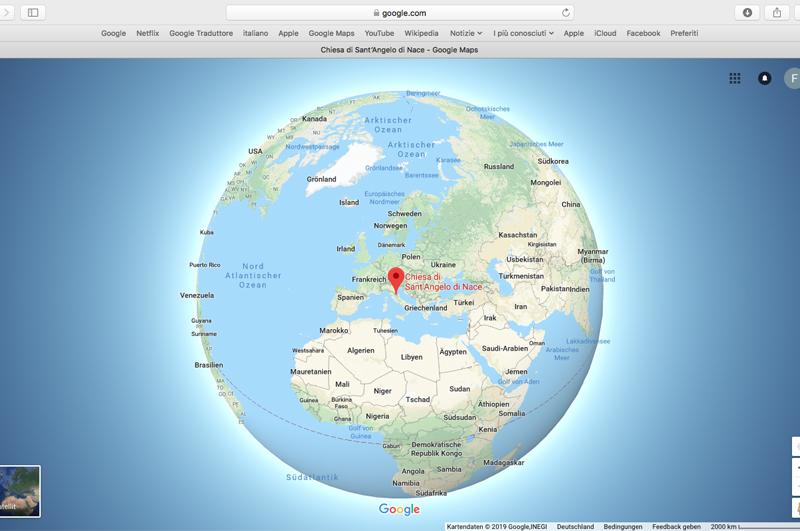Click the red map pin marker
The width and height of the screenshot is (800, 531).
tap(396, 281)
